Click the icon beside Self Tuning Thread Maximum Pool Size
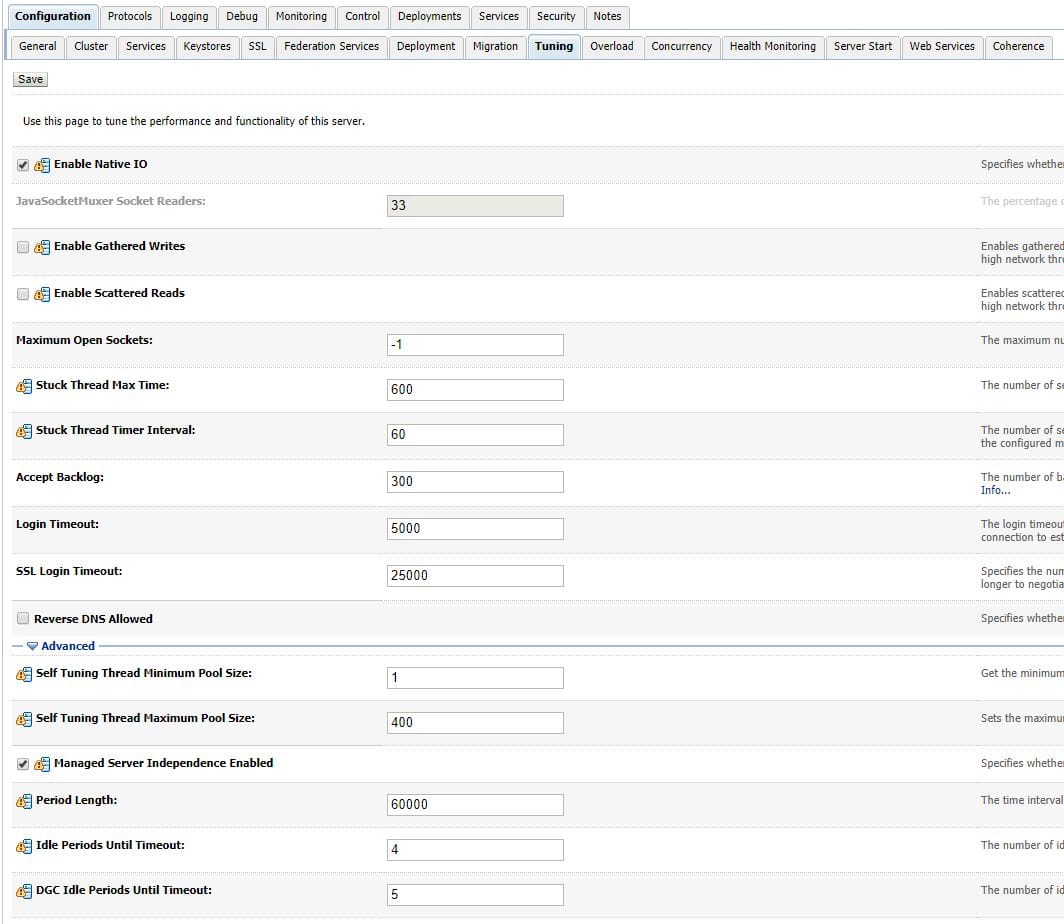The width and height of the screenshot is (1064, 924). tap(22, 717)
